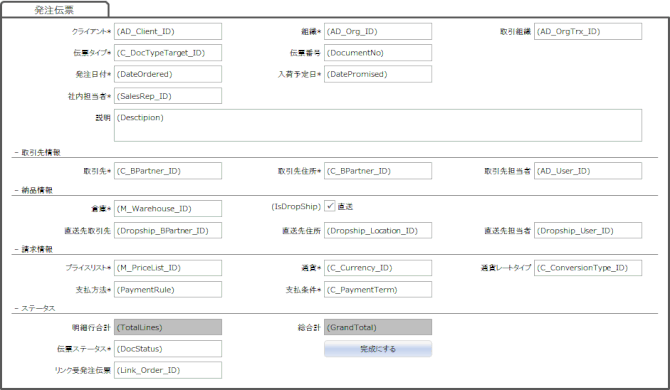Click the C_PaymentTerm field
Image resolution: width=670 pixels, height=390 pixels.
pyautogui.click(x=378, y=290)
